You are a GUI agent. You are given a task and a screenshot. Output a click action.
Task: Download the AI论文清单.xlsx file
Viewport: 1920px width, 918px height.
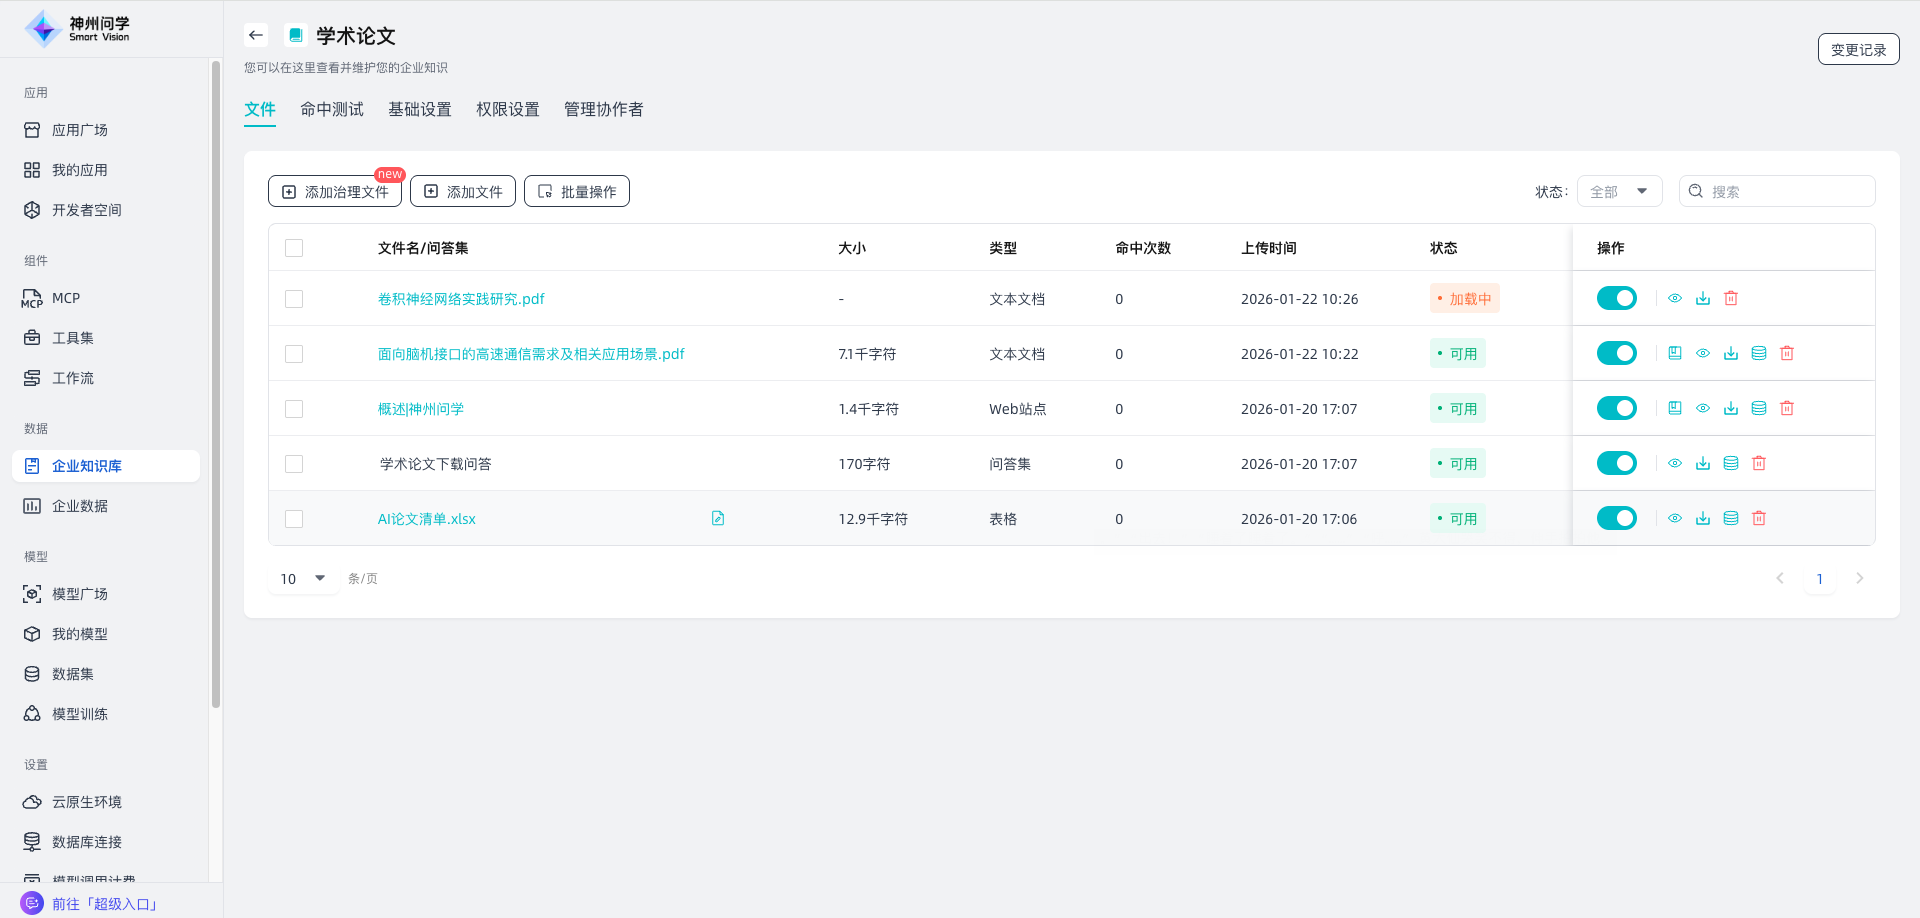coord(1703,518)
